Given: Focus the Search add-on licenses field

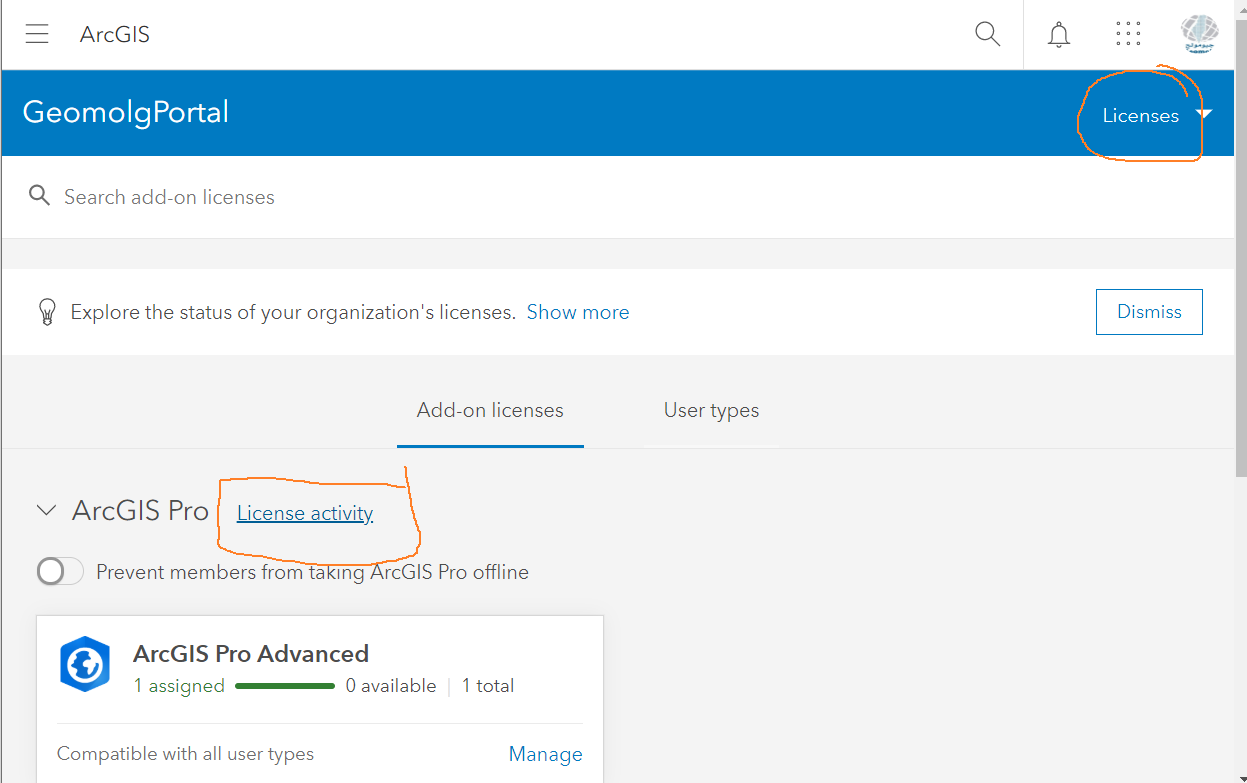Looking at the screenshot, I should pos(400,197).
